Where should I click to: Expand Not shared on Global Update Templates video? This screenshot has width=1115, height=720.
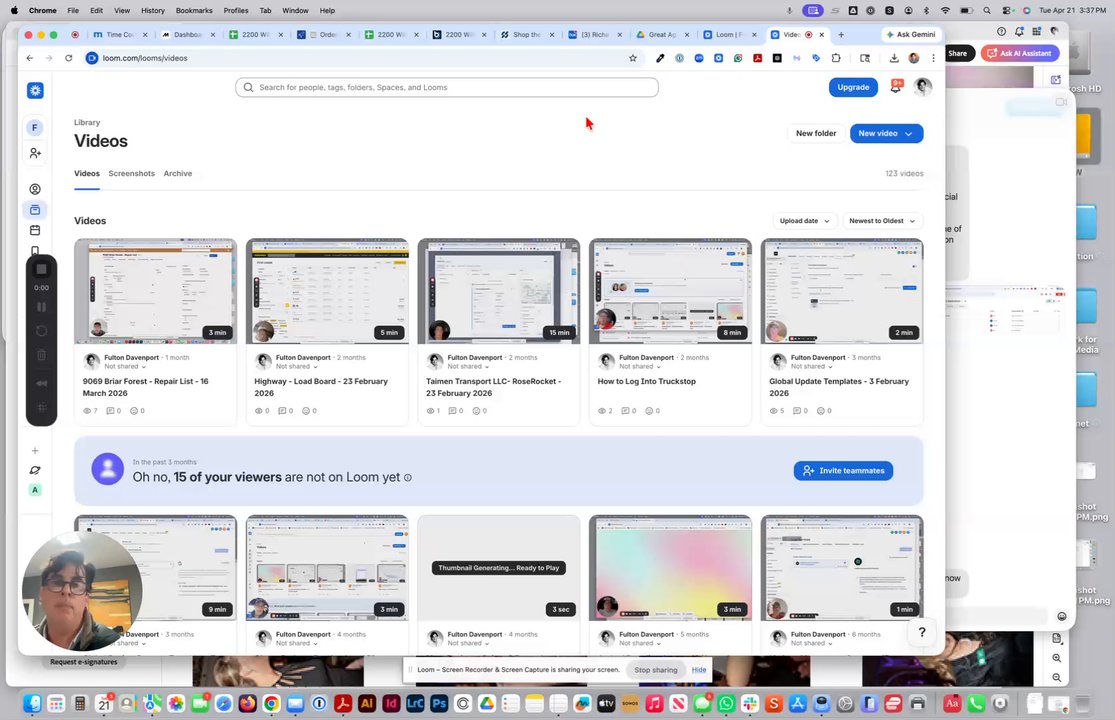[x=811, y=367]
